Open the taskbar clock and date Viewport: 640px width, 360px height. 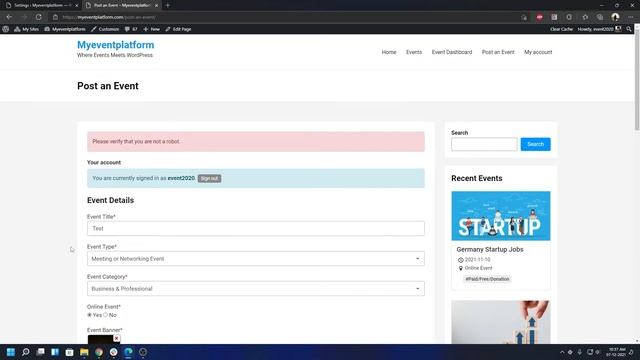pos(616,352)
